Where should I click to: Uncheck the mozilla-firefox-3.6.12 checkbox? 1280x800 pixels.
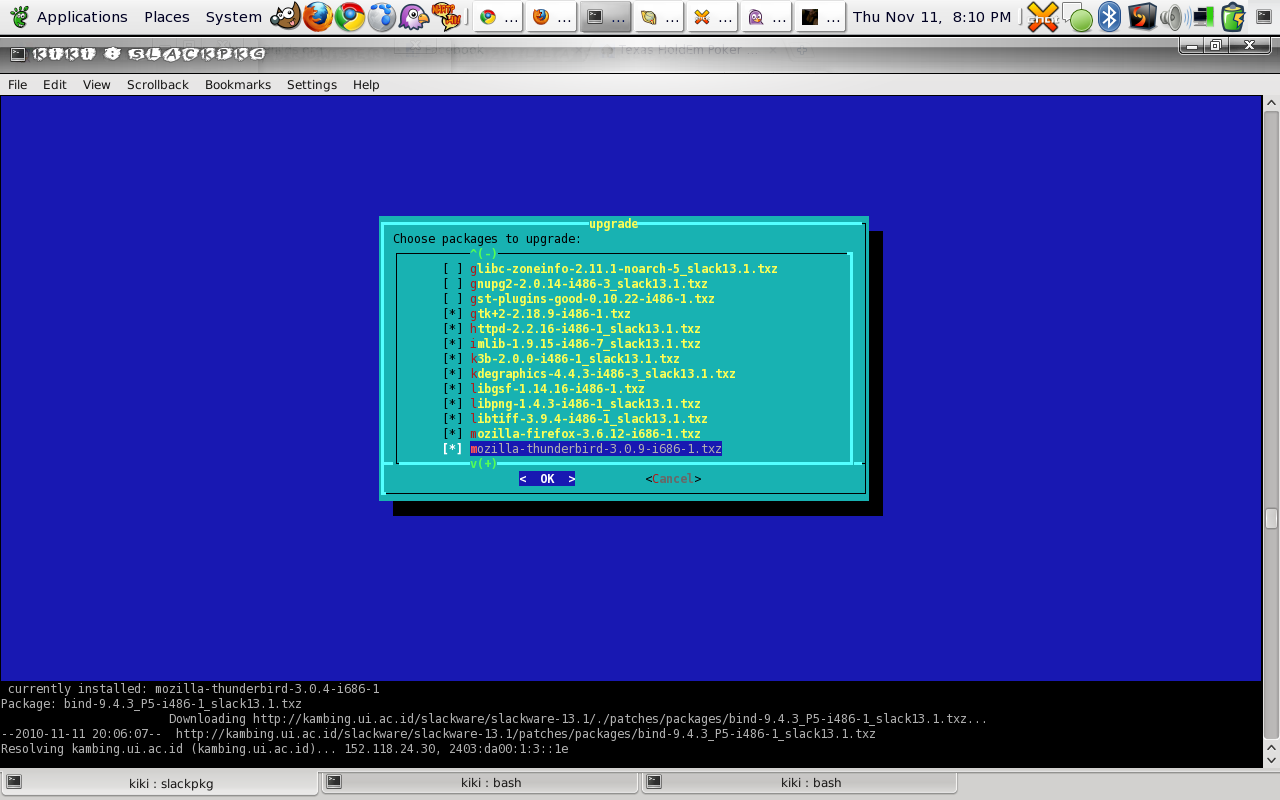click(453, 434)
